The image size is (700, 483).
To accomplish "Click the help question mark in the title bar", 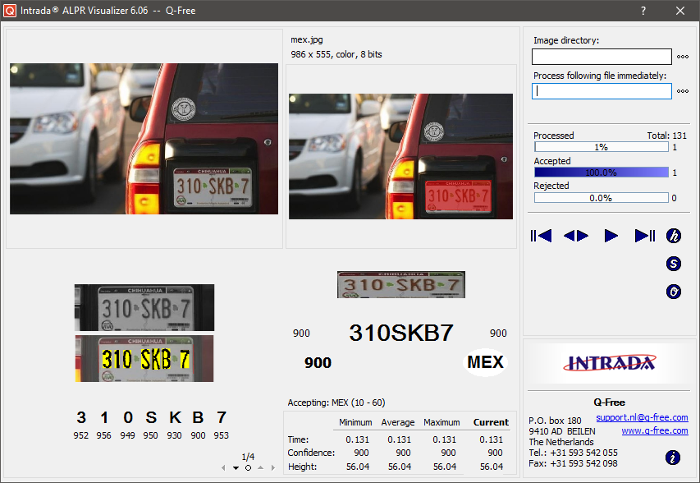I will 643,11.
